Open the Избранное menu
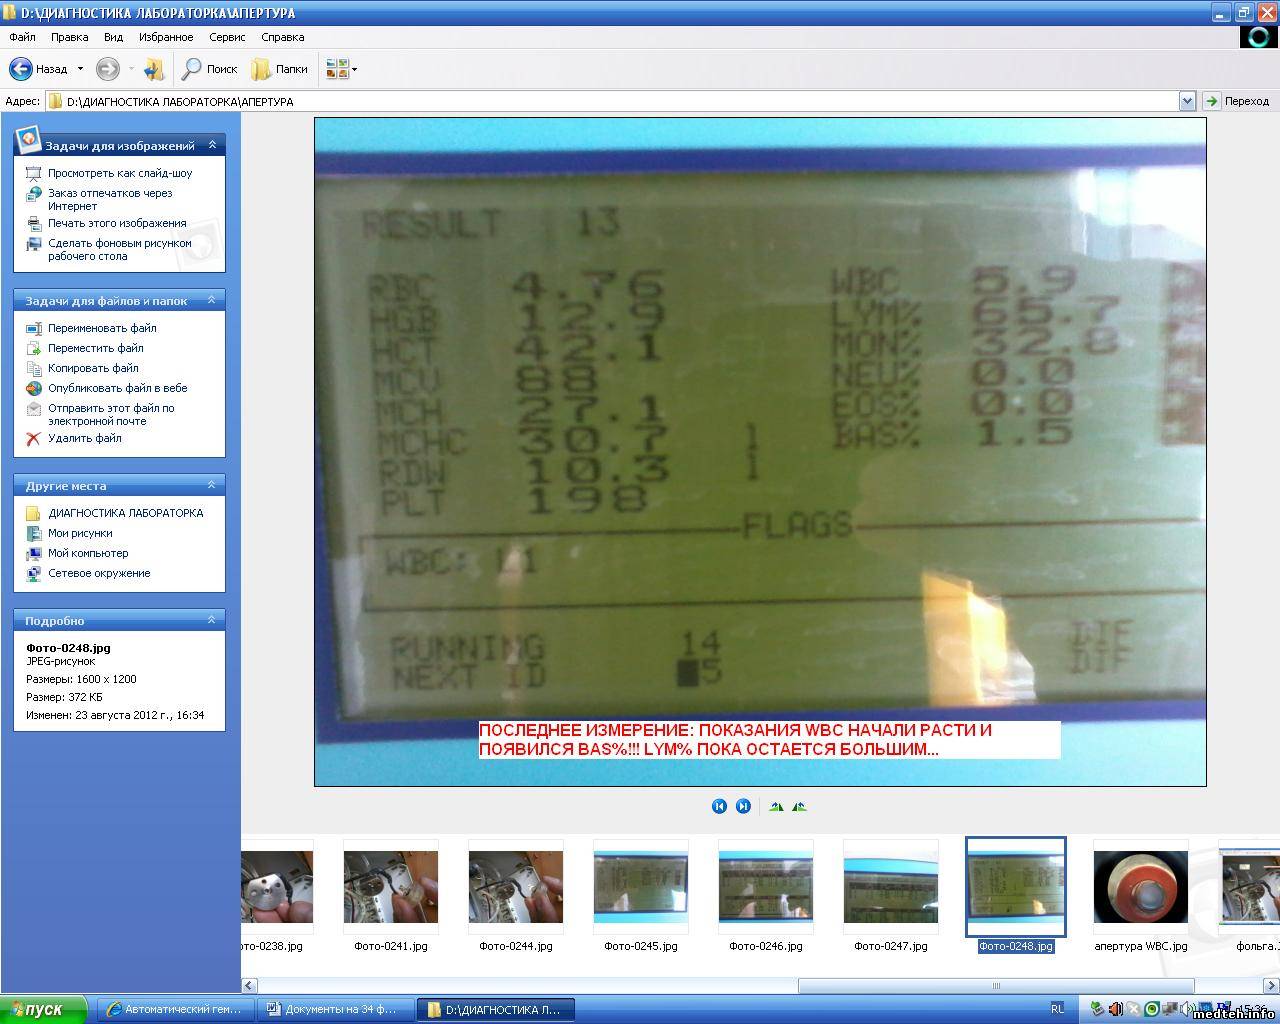The width and height of the screenshot is (1280, 1024). pos(166,37)
